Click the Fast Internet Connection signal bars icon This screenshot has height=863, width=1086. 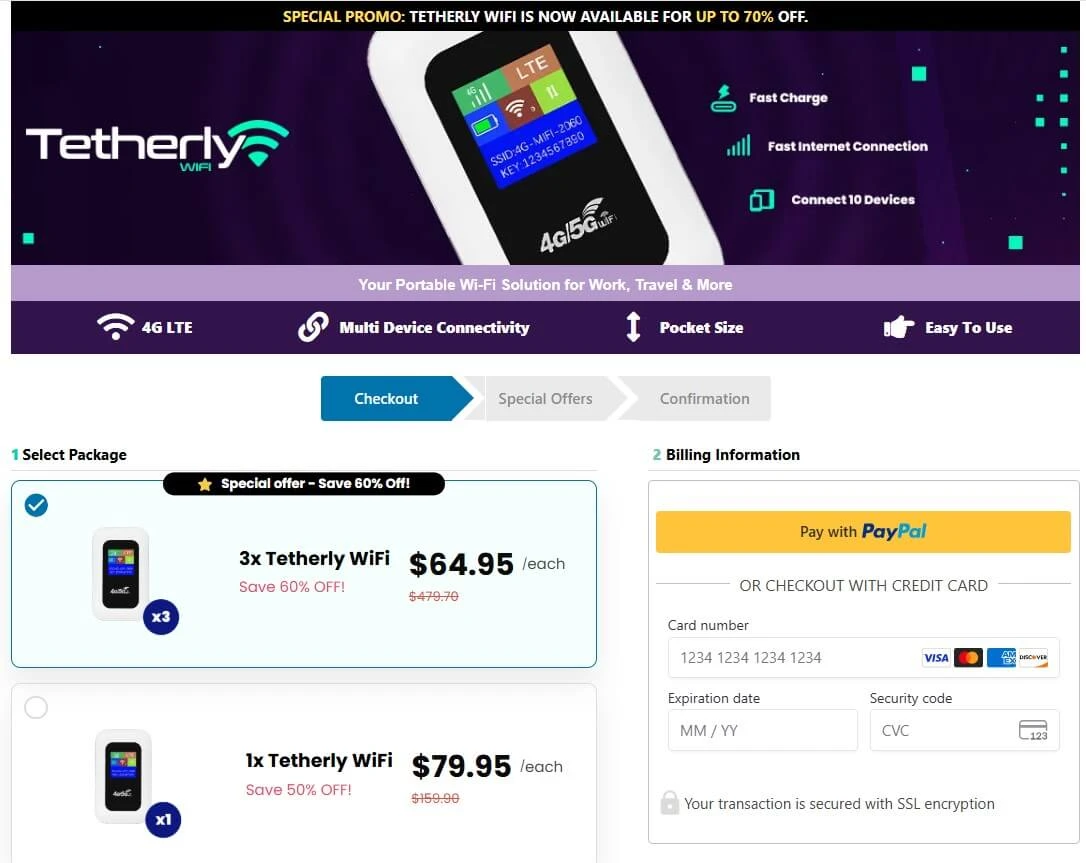(x=739, y=146)
